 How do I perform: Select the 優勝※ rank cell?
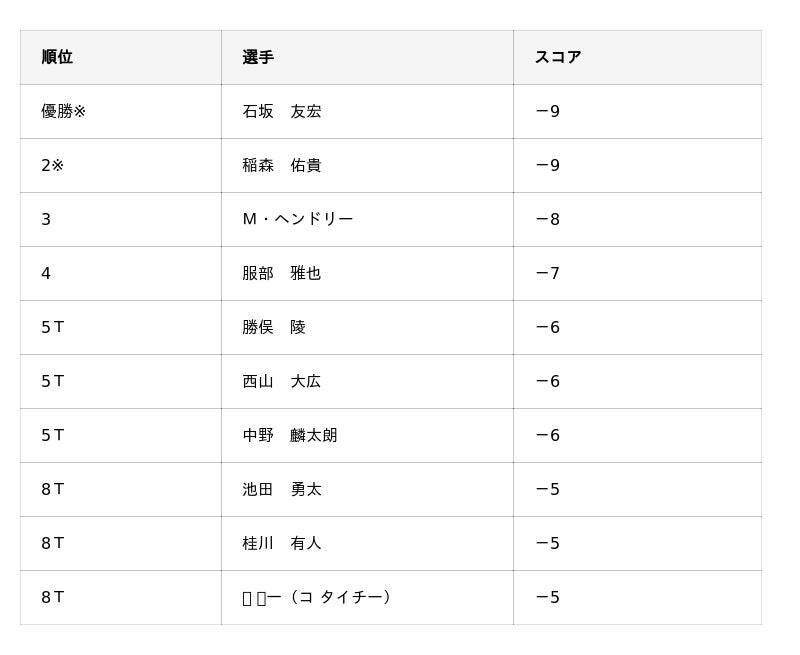pyautogui.click(x=64, y=111)
